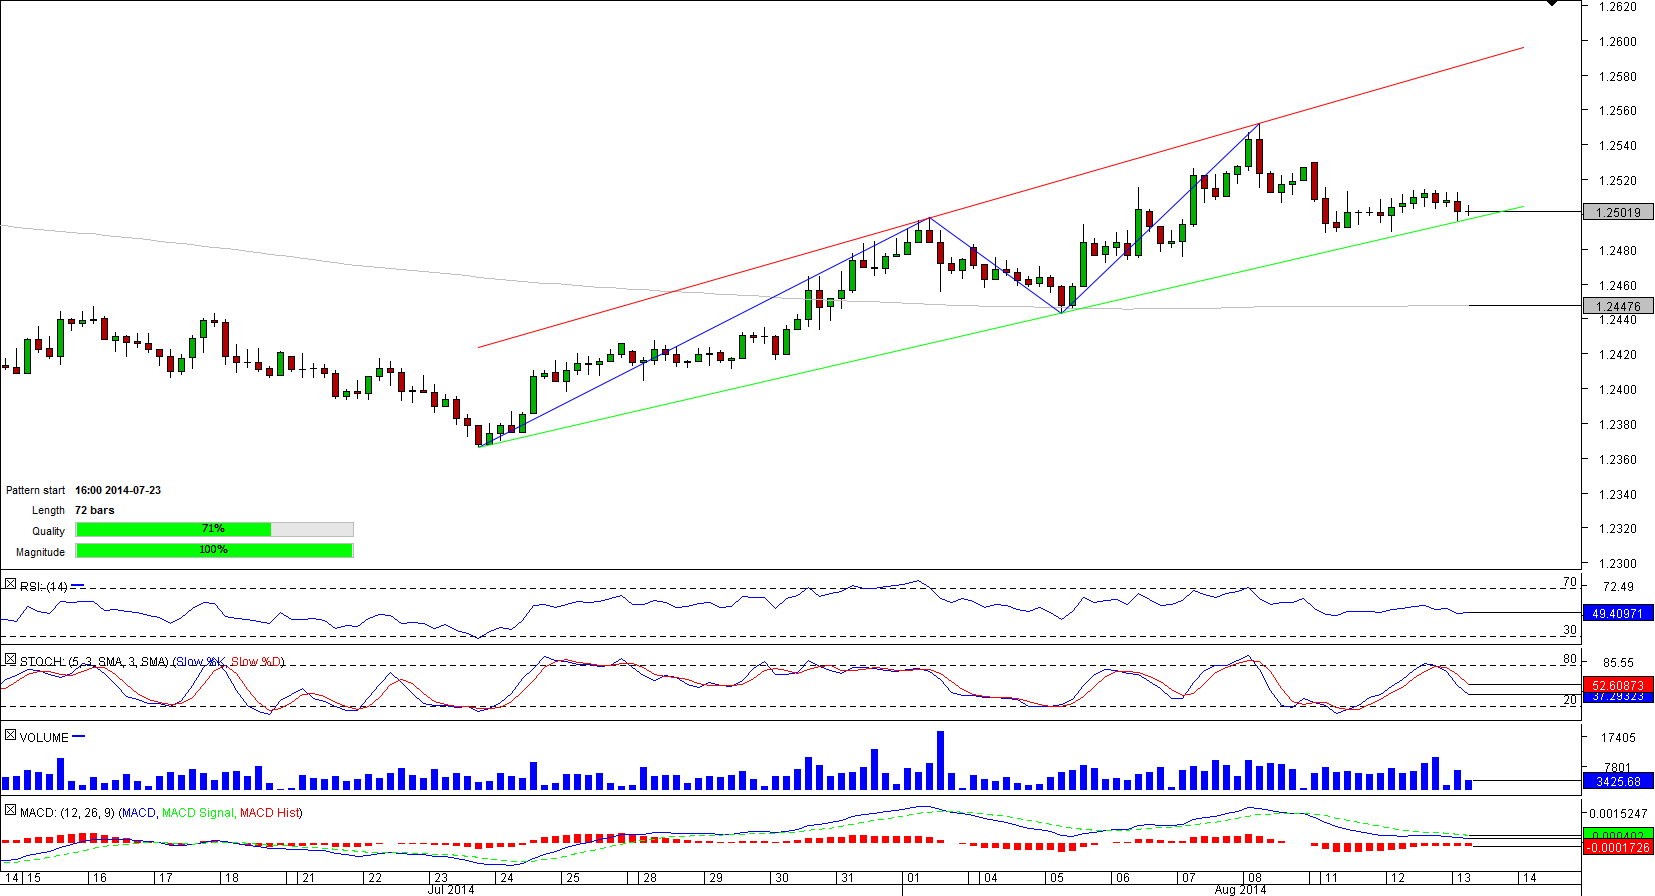Screen dimensions: 1655x896
Task: Click the volume value label 3425.68
Action: (x=1618, y=781)
